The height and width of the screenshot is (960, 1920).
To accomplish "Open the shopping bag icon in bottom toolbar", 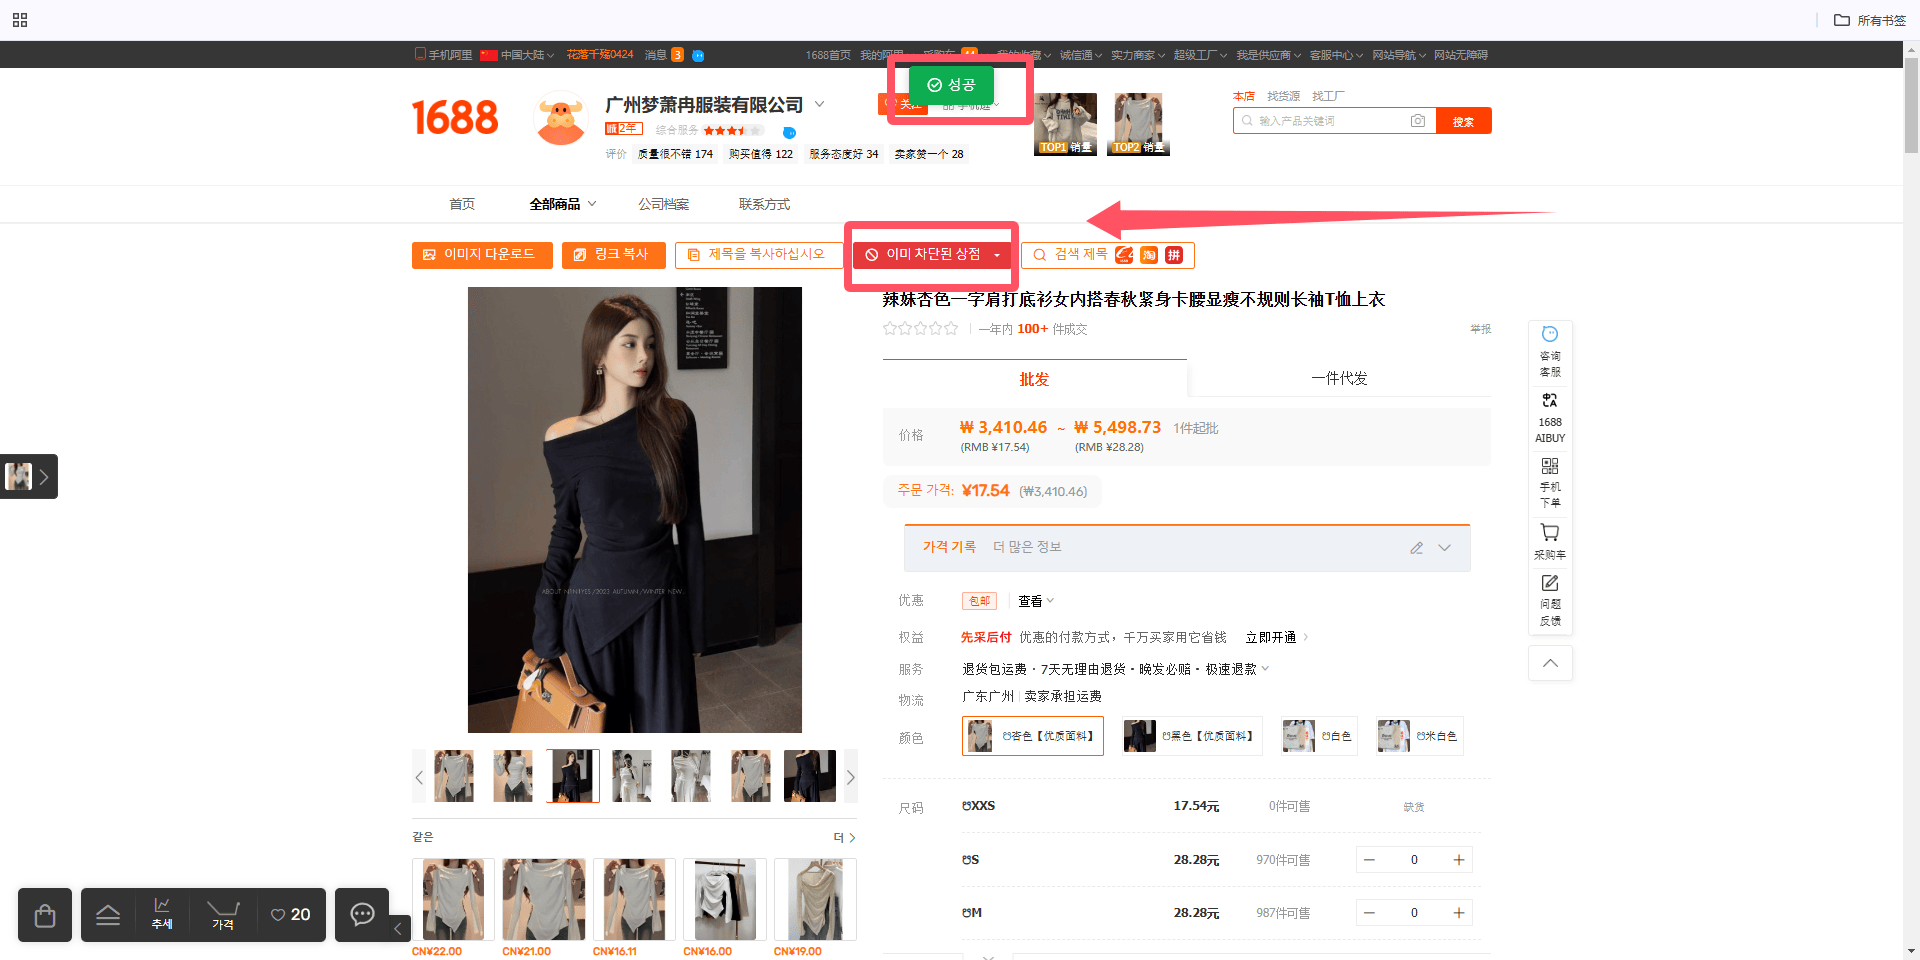I will coord(45,915).
